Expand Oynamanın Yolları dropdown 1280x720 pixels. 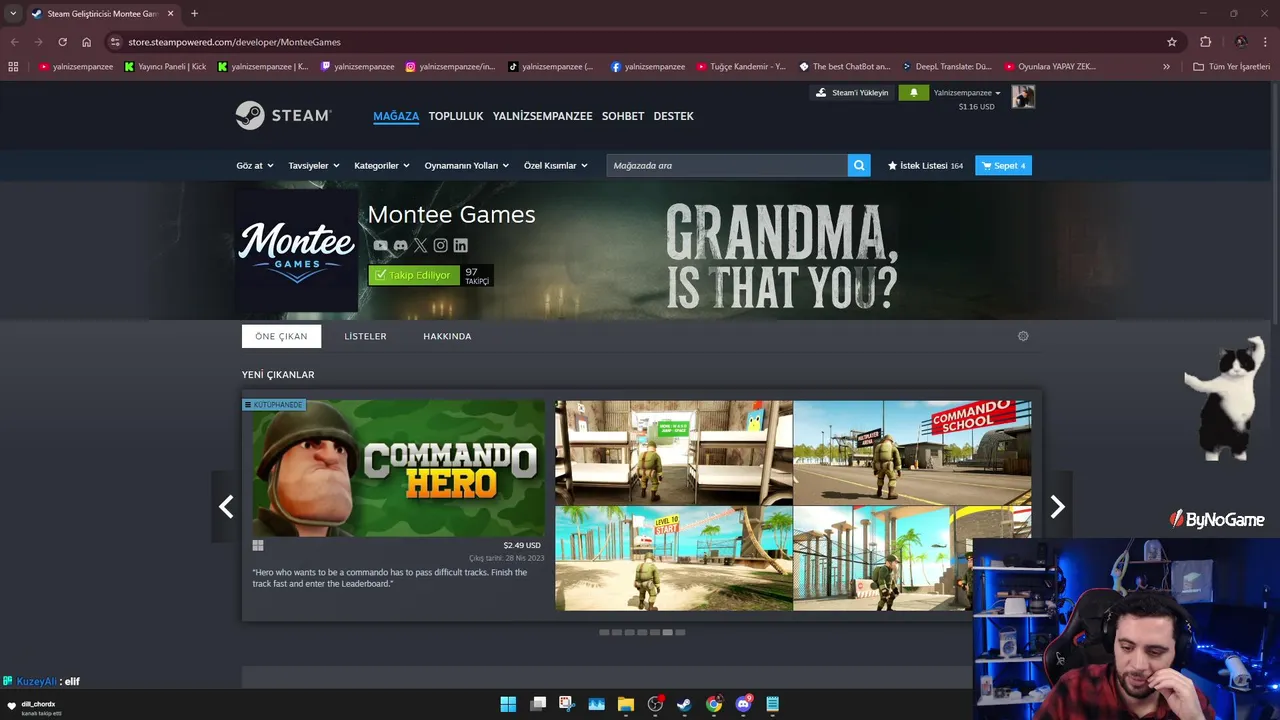[x=467, y=165]
